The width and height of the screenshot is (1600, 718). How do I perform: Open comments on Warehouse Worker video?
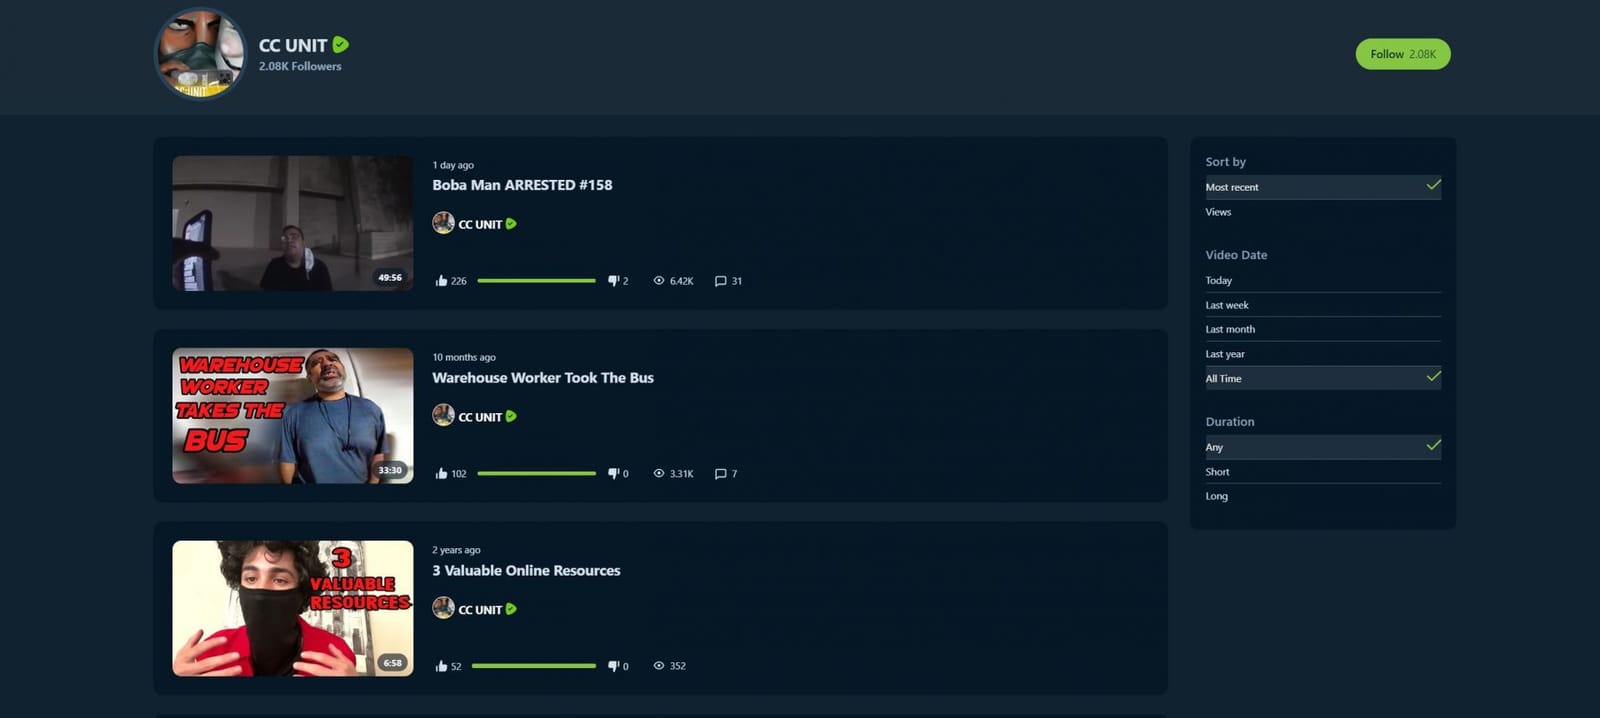click(720, 474)
